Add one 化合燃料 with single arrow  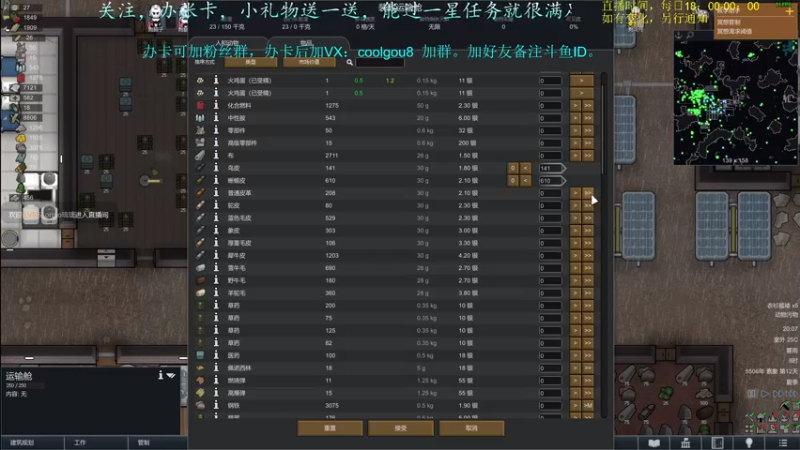point(576,106)
